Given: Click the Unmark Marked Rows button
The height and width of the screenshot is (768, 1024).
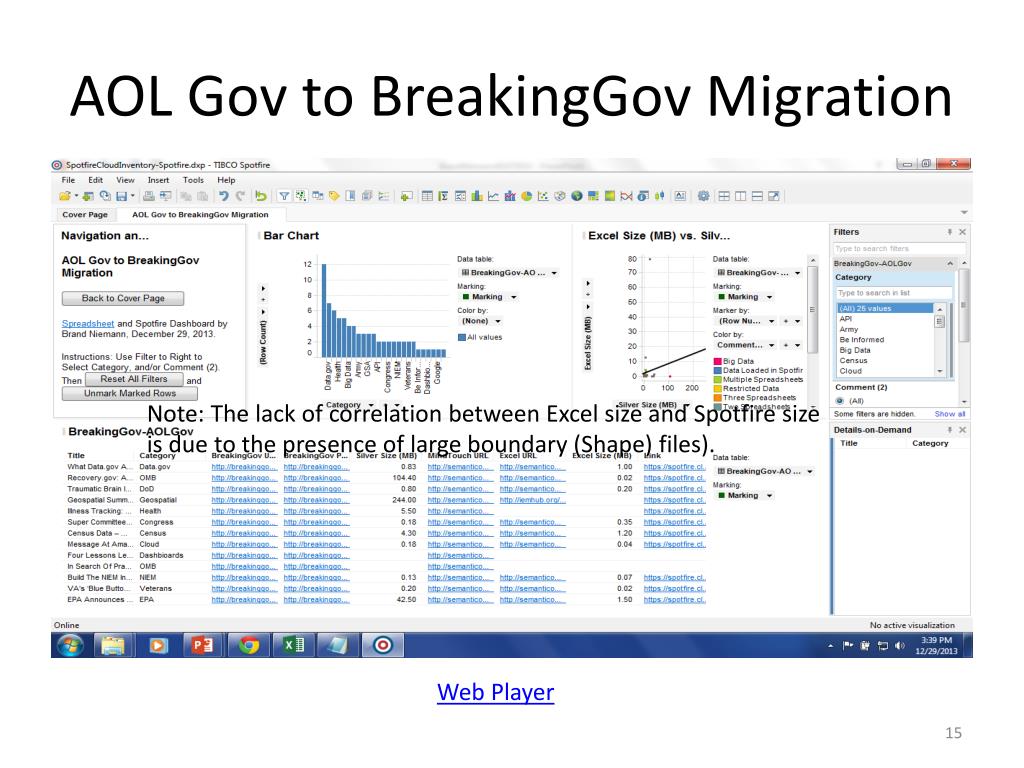Looking at the screenshot, I should pos(129,394).
